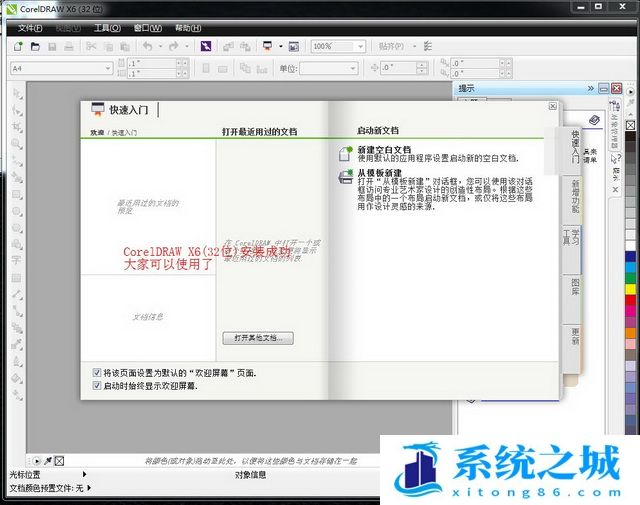Open the Window menu
The height and width of the screenshot is (505, 640).
point(148,28)
